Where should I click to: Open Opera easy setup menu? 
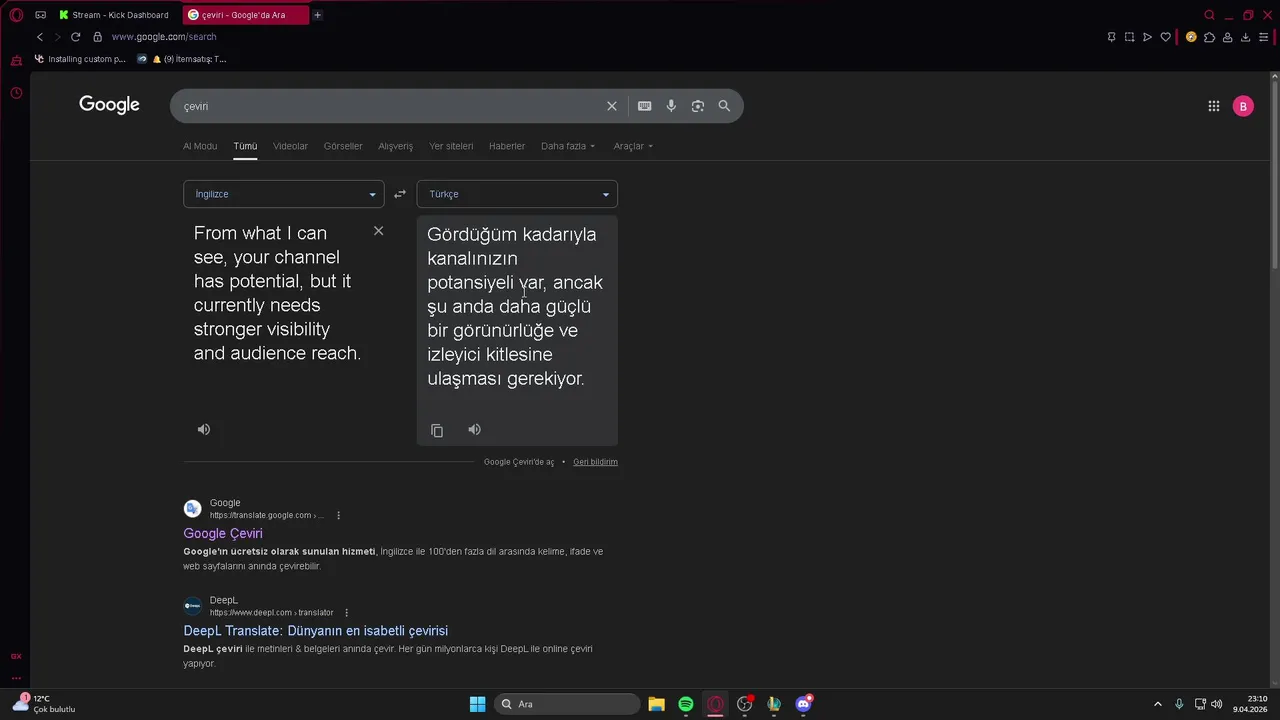click(x=1263, y=37)
